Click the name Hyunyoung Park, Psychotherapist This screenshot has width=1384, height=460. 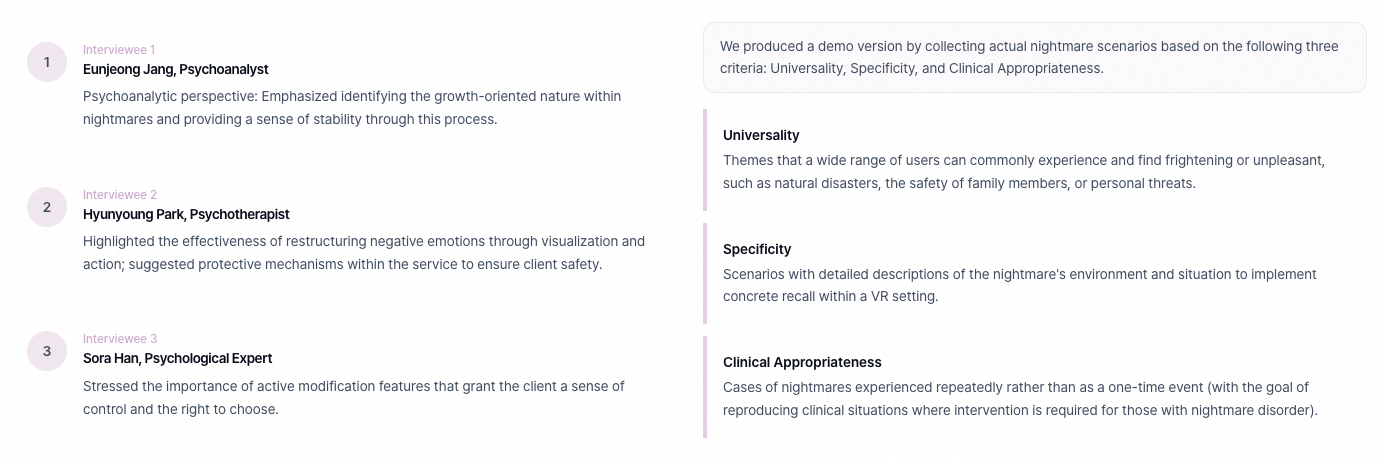186,214
